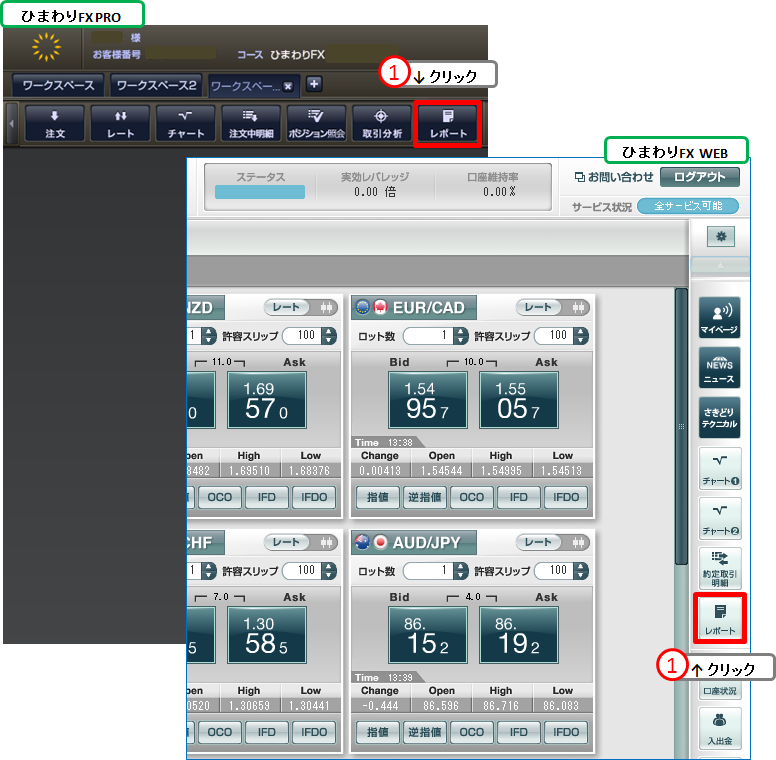This screenshot has height=760, width=776.
Task: Click the AUD/JPY currency pair header
Action: (414, 542)
